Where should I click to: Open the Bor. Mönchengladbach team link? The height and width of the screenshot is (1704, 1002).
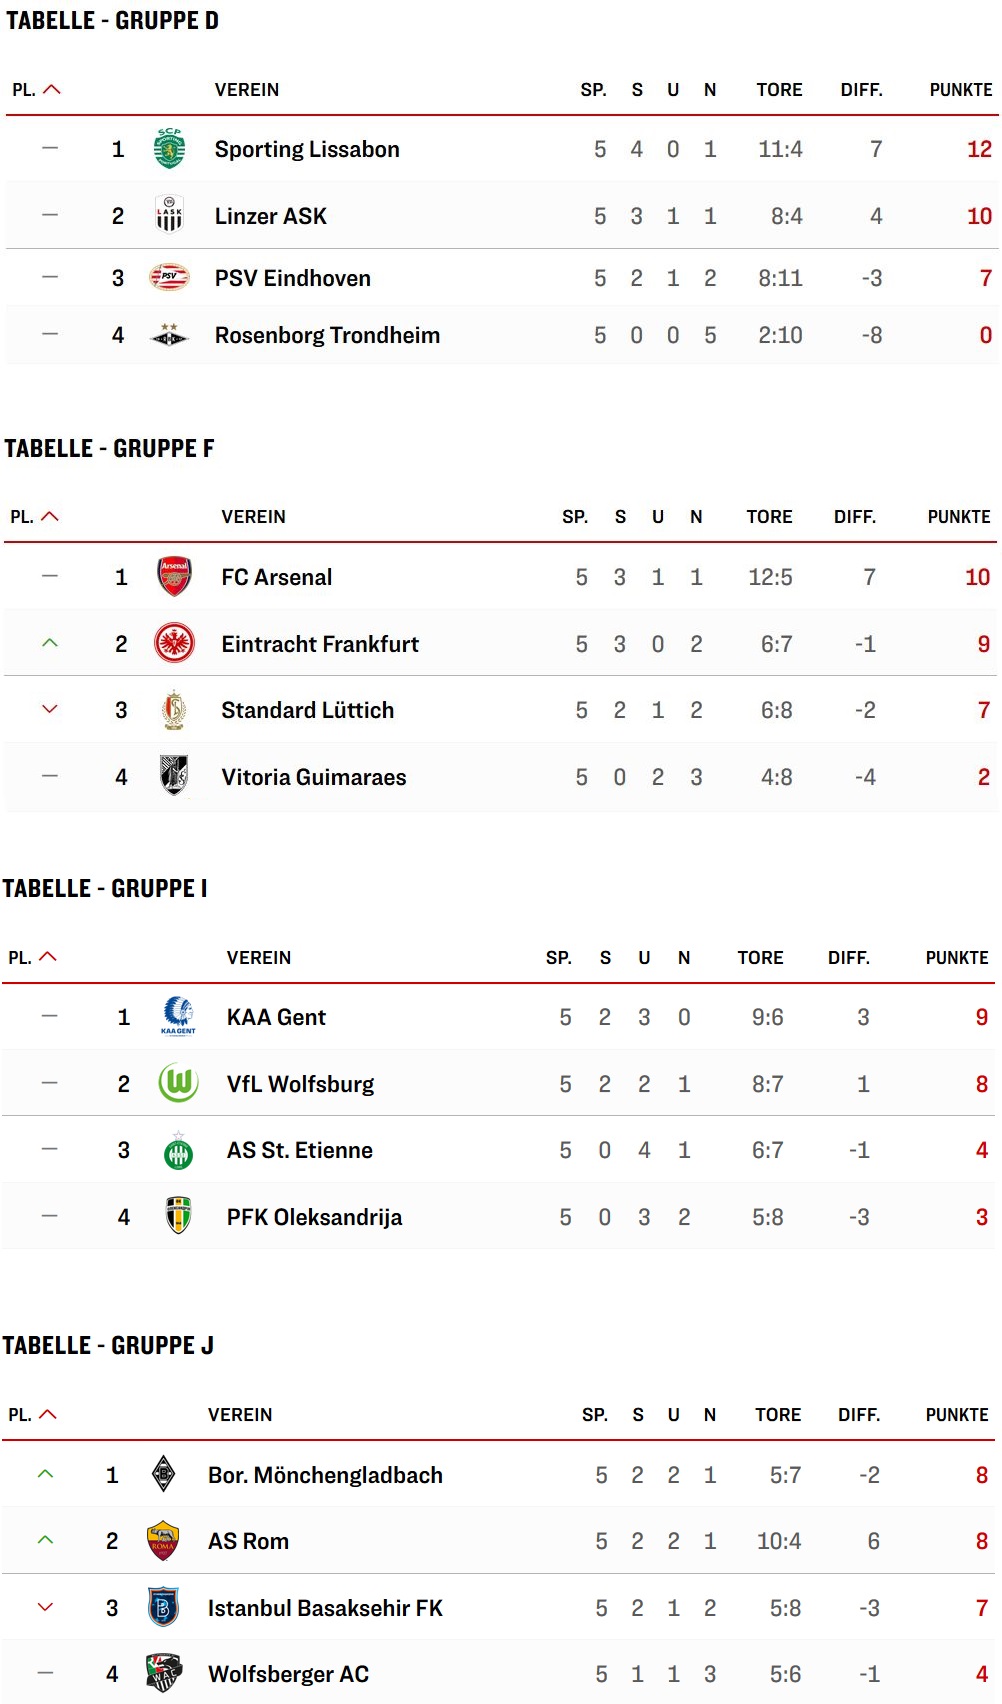[x=325, y=1475]
